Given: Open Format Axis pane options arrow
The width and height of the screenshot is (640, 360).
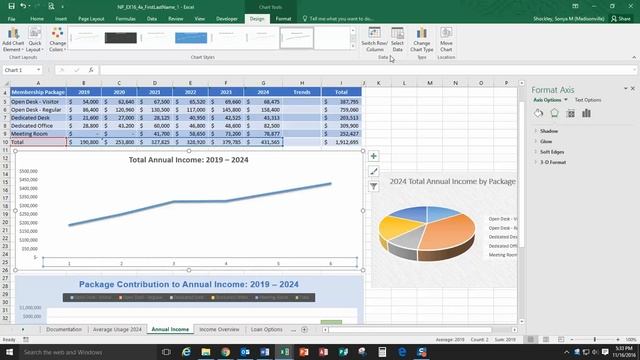Looking at the screenshot, I should click(x=625, y=89).
